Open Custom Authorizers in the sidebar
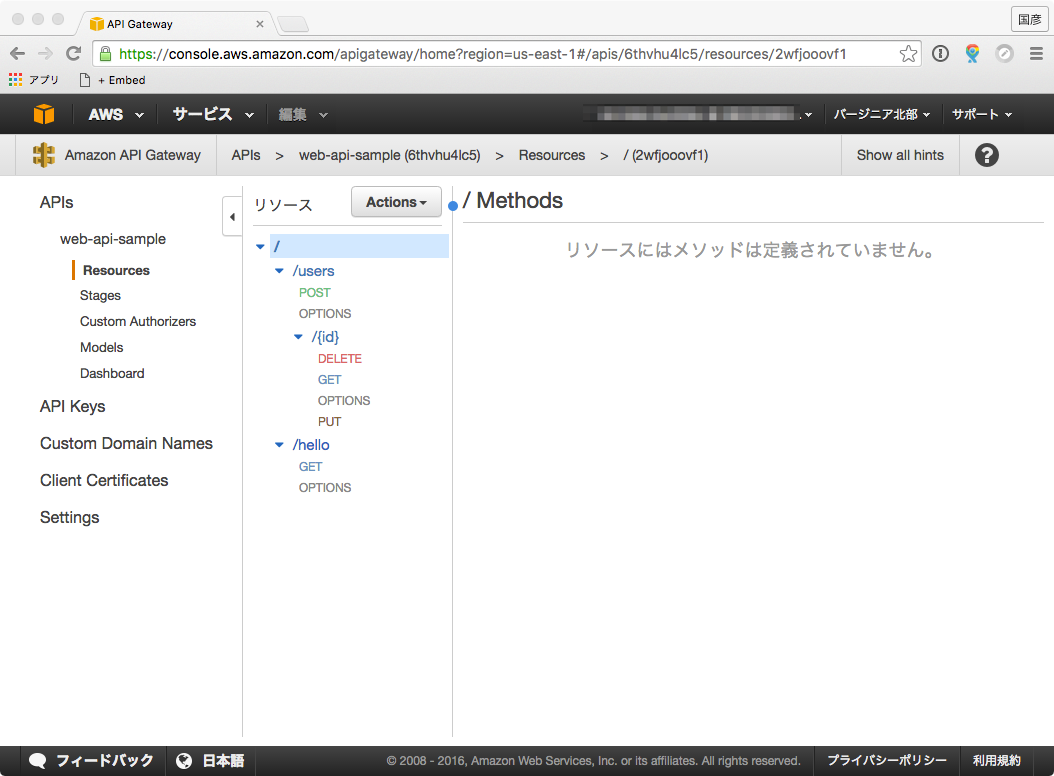 pyautogui.click(x=138, y=321)
